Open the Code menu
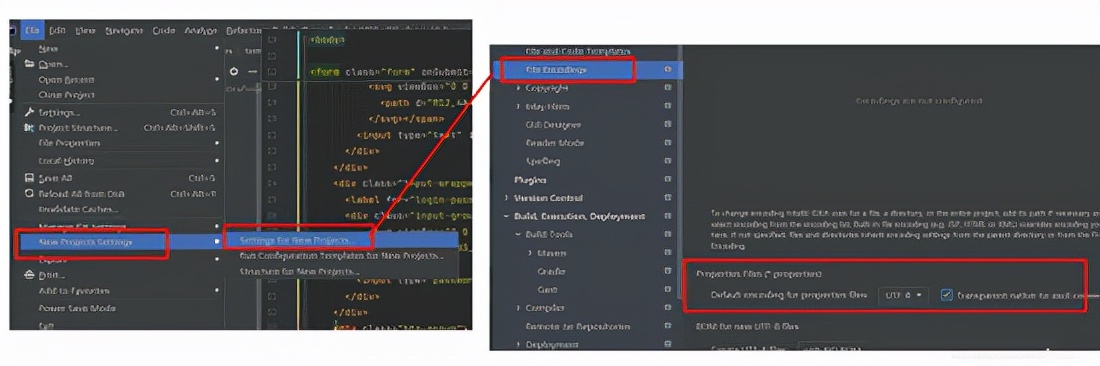Screen dimensions: 1100x366 [x=163, y=31]
